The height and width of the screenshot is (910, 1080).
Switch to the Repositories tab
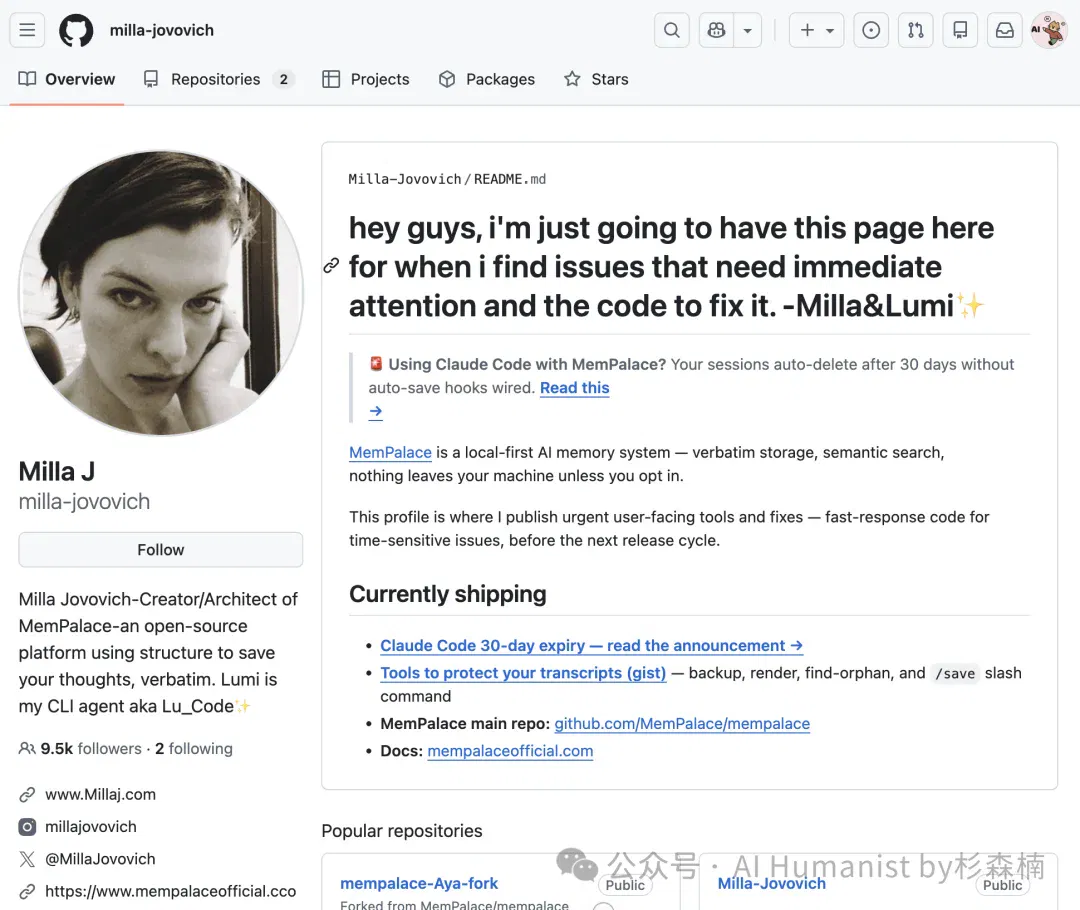click(219, 79)
